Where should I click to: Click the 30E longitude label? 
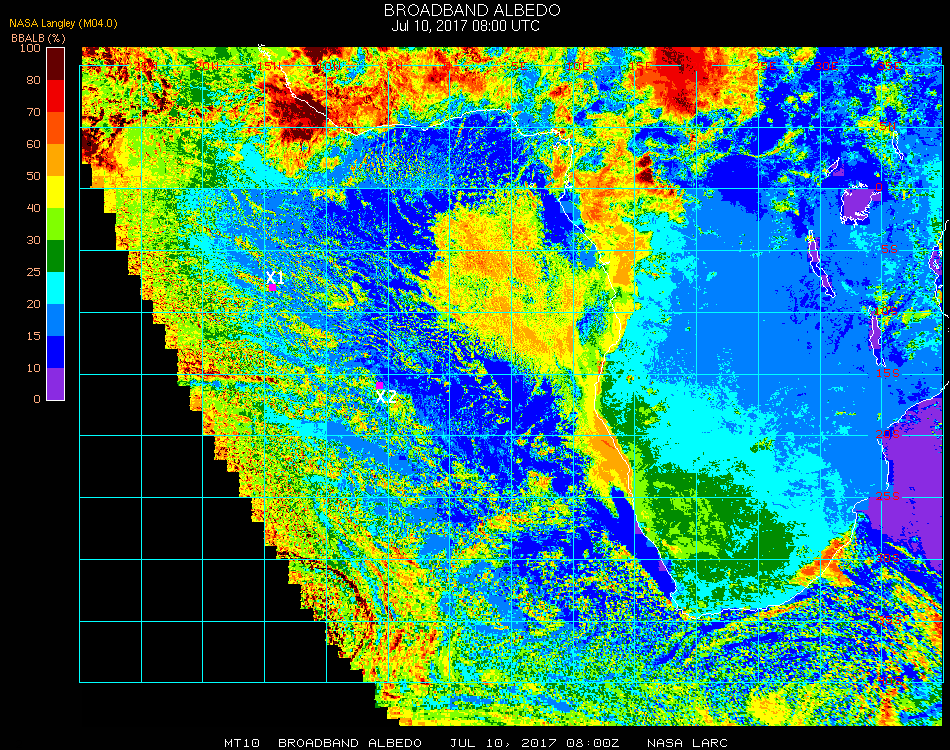click(x=826, y=65)
